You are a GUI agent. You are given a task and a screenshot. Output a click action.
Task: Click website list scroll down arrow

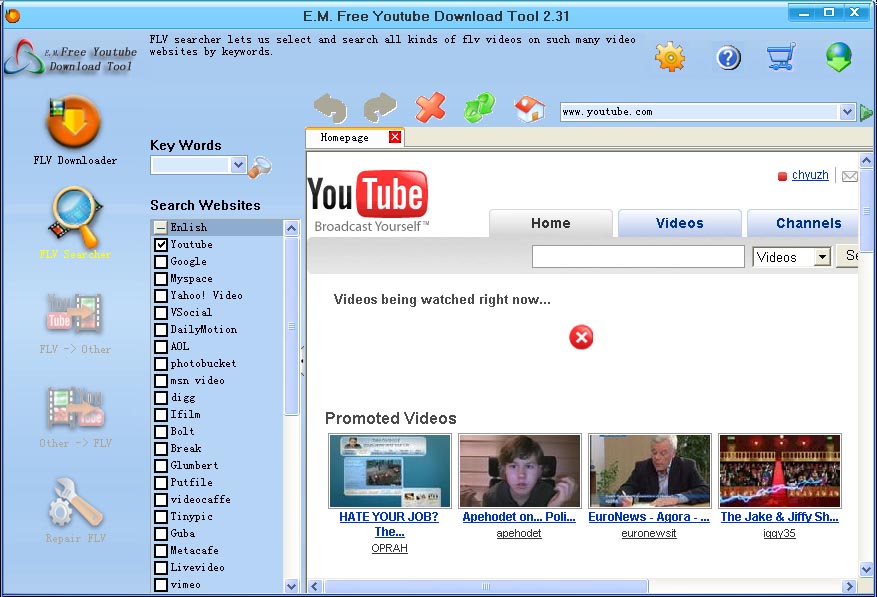click(291, 586)
